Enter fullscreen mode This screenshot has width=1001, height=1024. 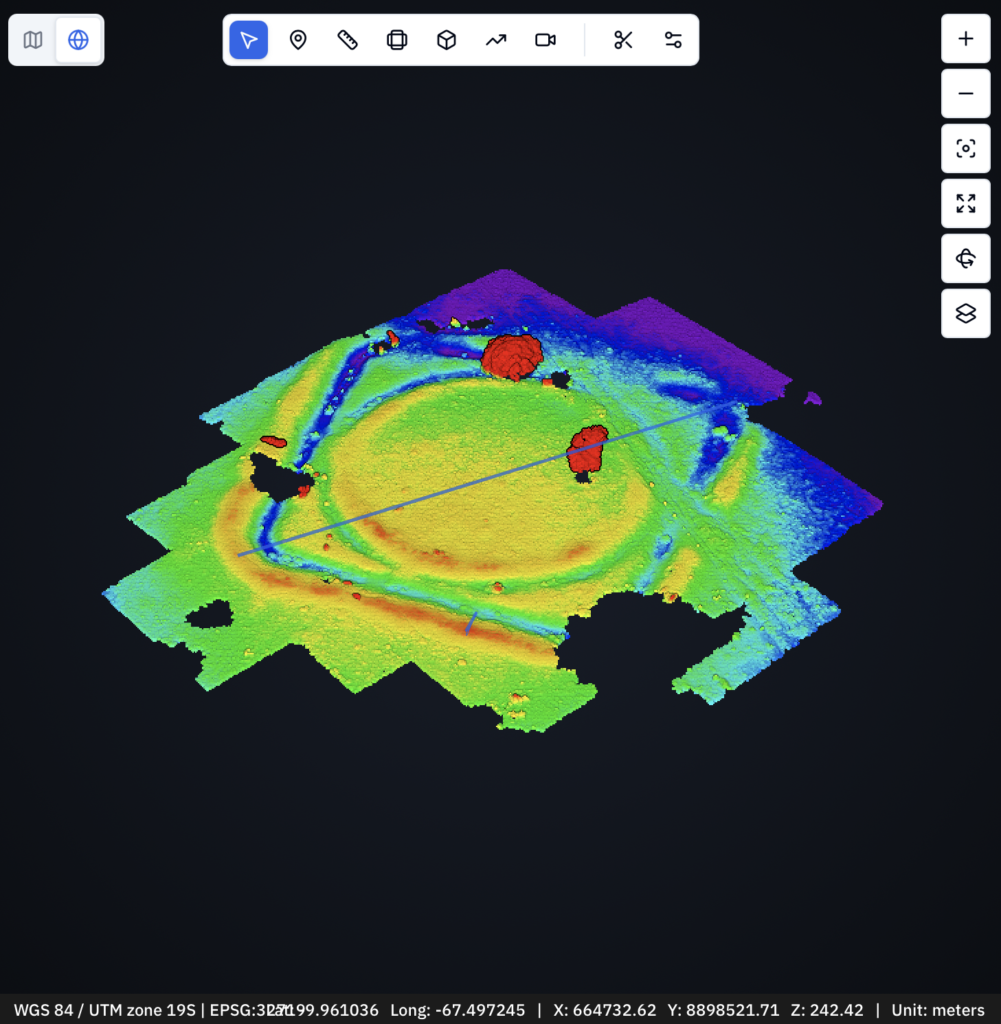(965, 204)
